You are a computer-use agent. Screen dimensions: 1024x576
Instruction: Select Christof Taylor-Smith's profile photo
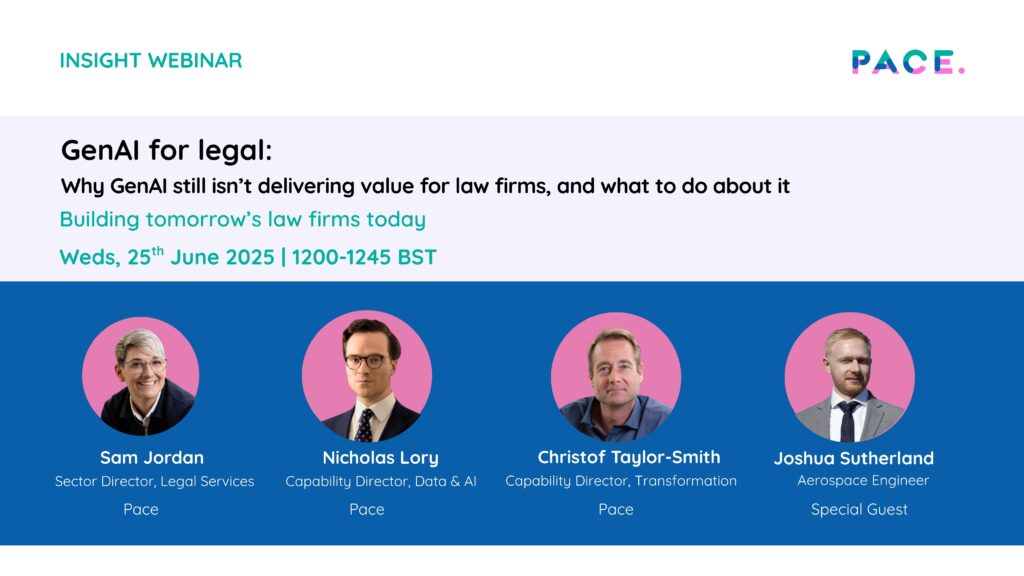(616, 377)
